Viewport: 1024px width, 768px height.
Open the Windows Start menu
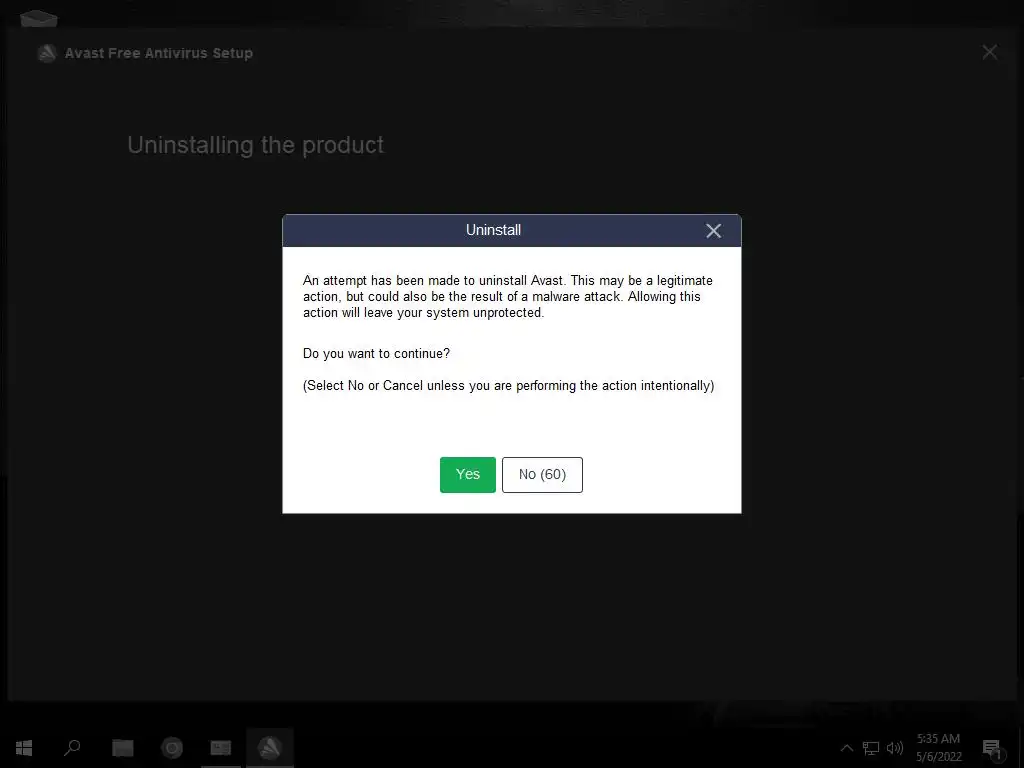pos(24,748)
